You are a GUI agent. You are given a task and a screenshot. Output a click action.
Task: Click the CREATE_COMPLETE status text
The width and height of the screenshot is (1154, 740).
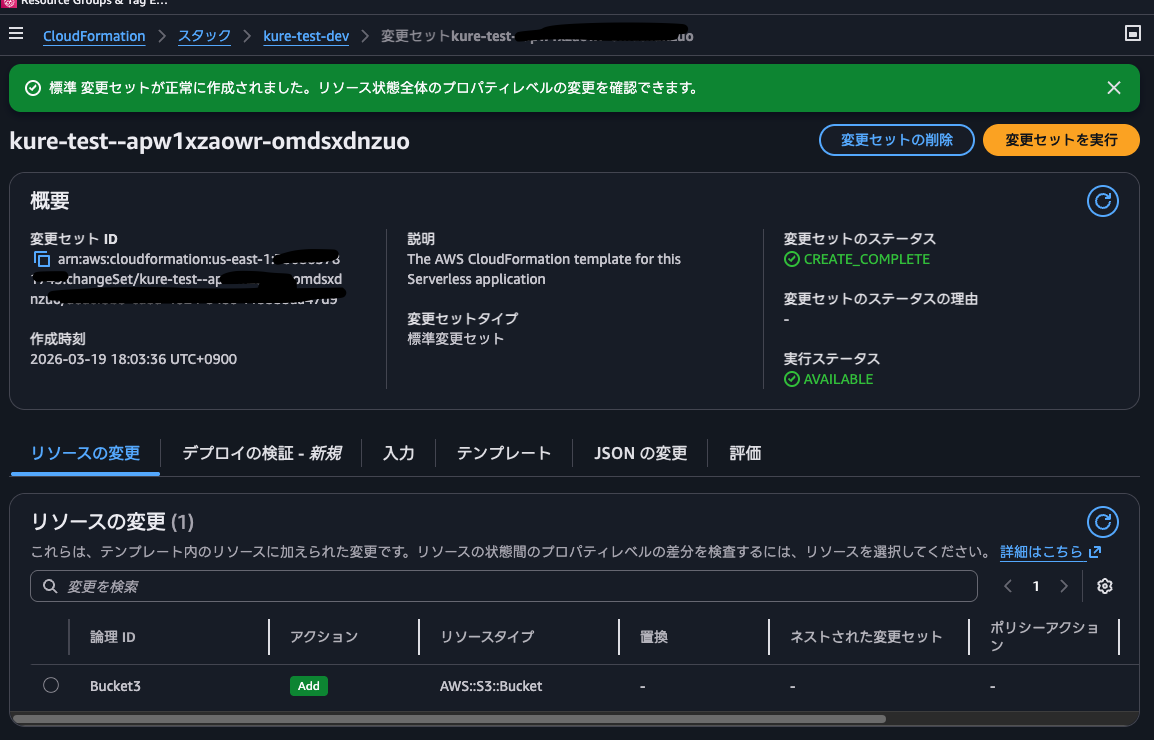(x=866, y=259)
